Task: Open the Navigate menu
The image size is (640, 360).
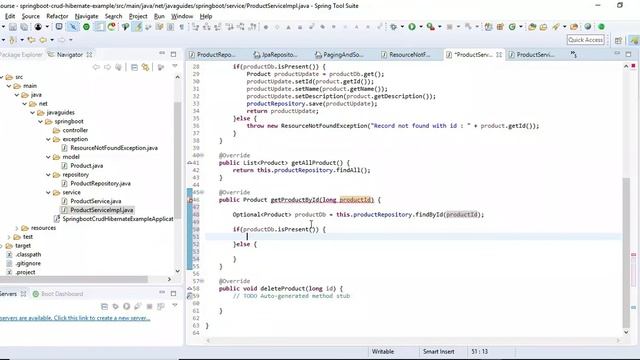Action: (x=87, y=16)
